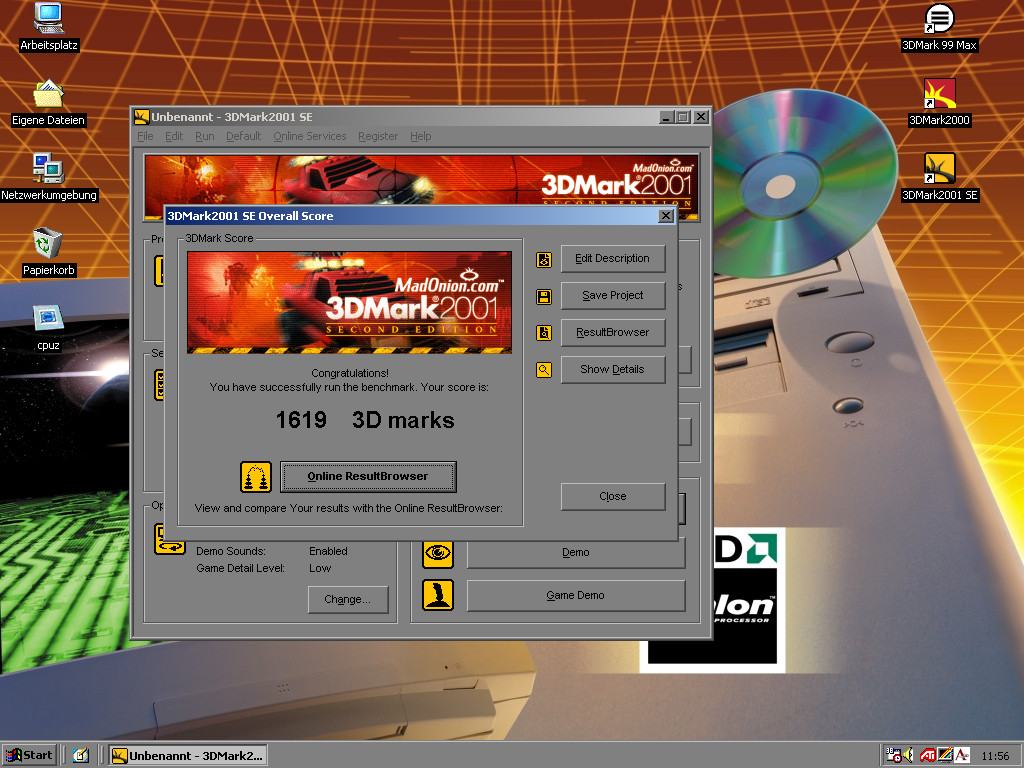The image size is (1024, 768).
Task: Click the Close button in score dialog
Action: tap(613, 496)
